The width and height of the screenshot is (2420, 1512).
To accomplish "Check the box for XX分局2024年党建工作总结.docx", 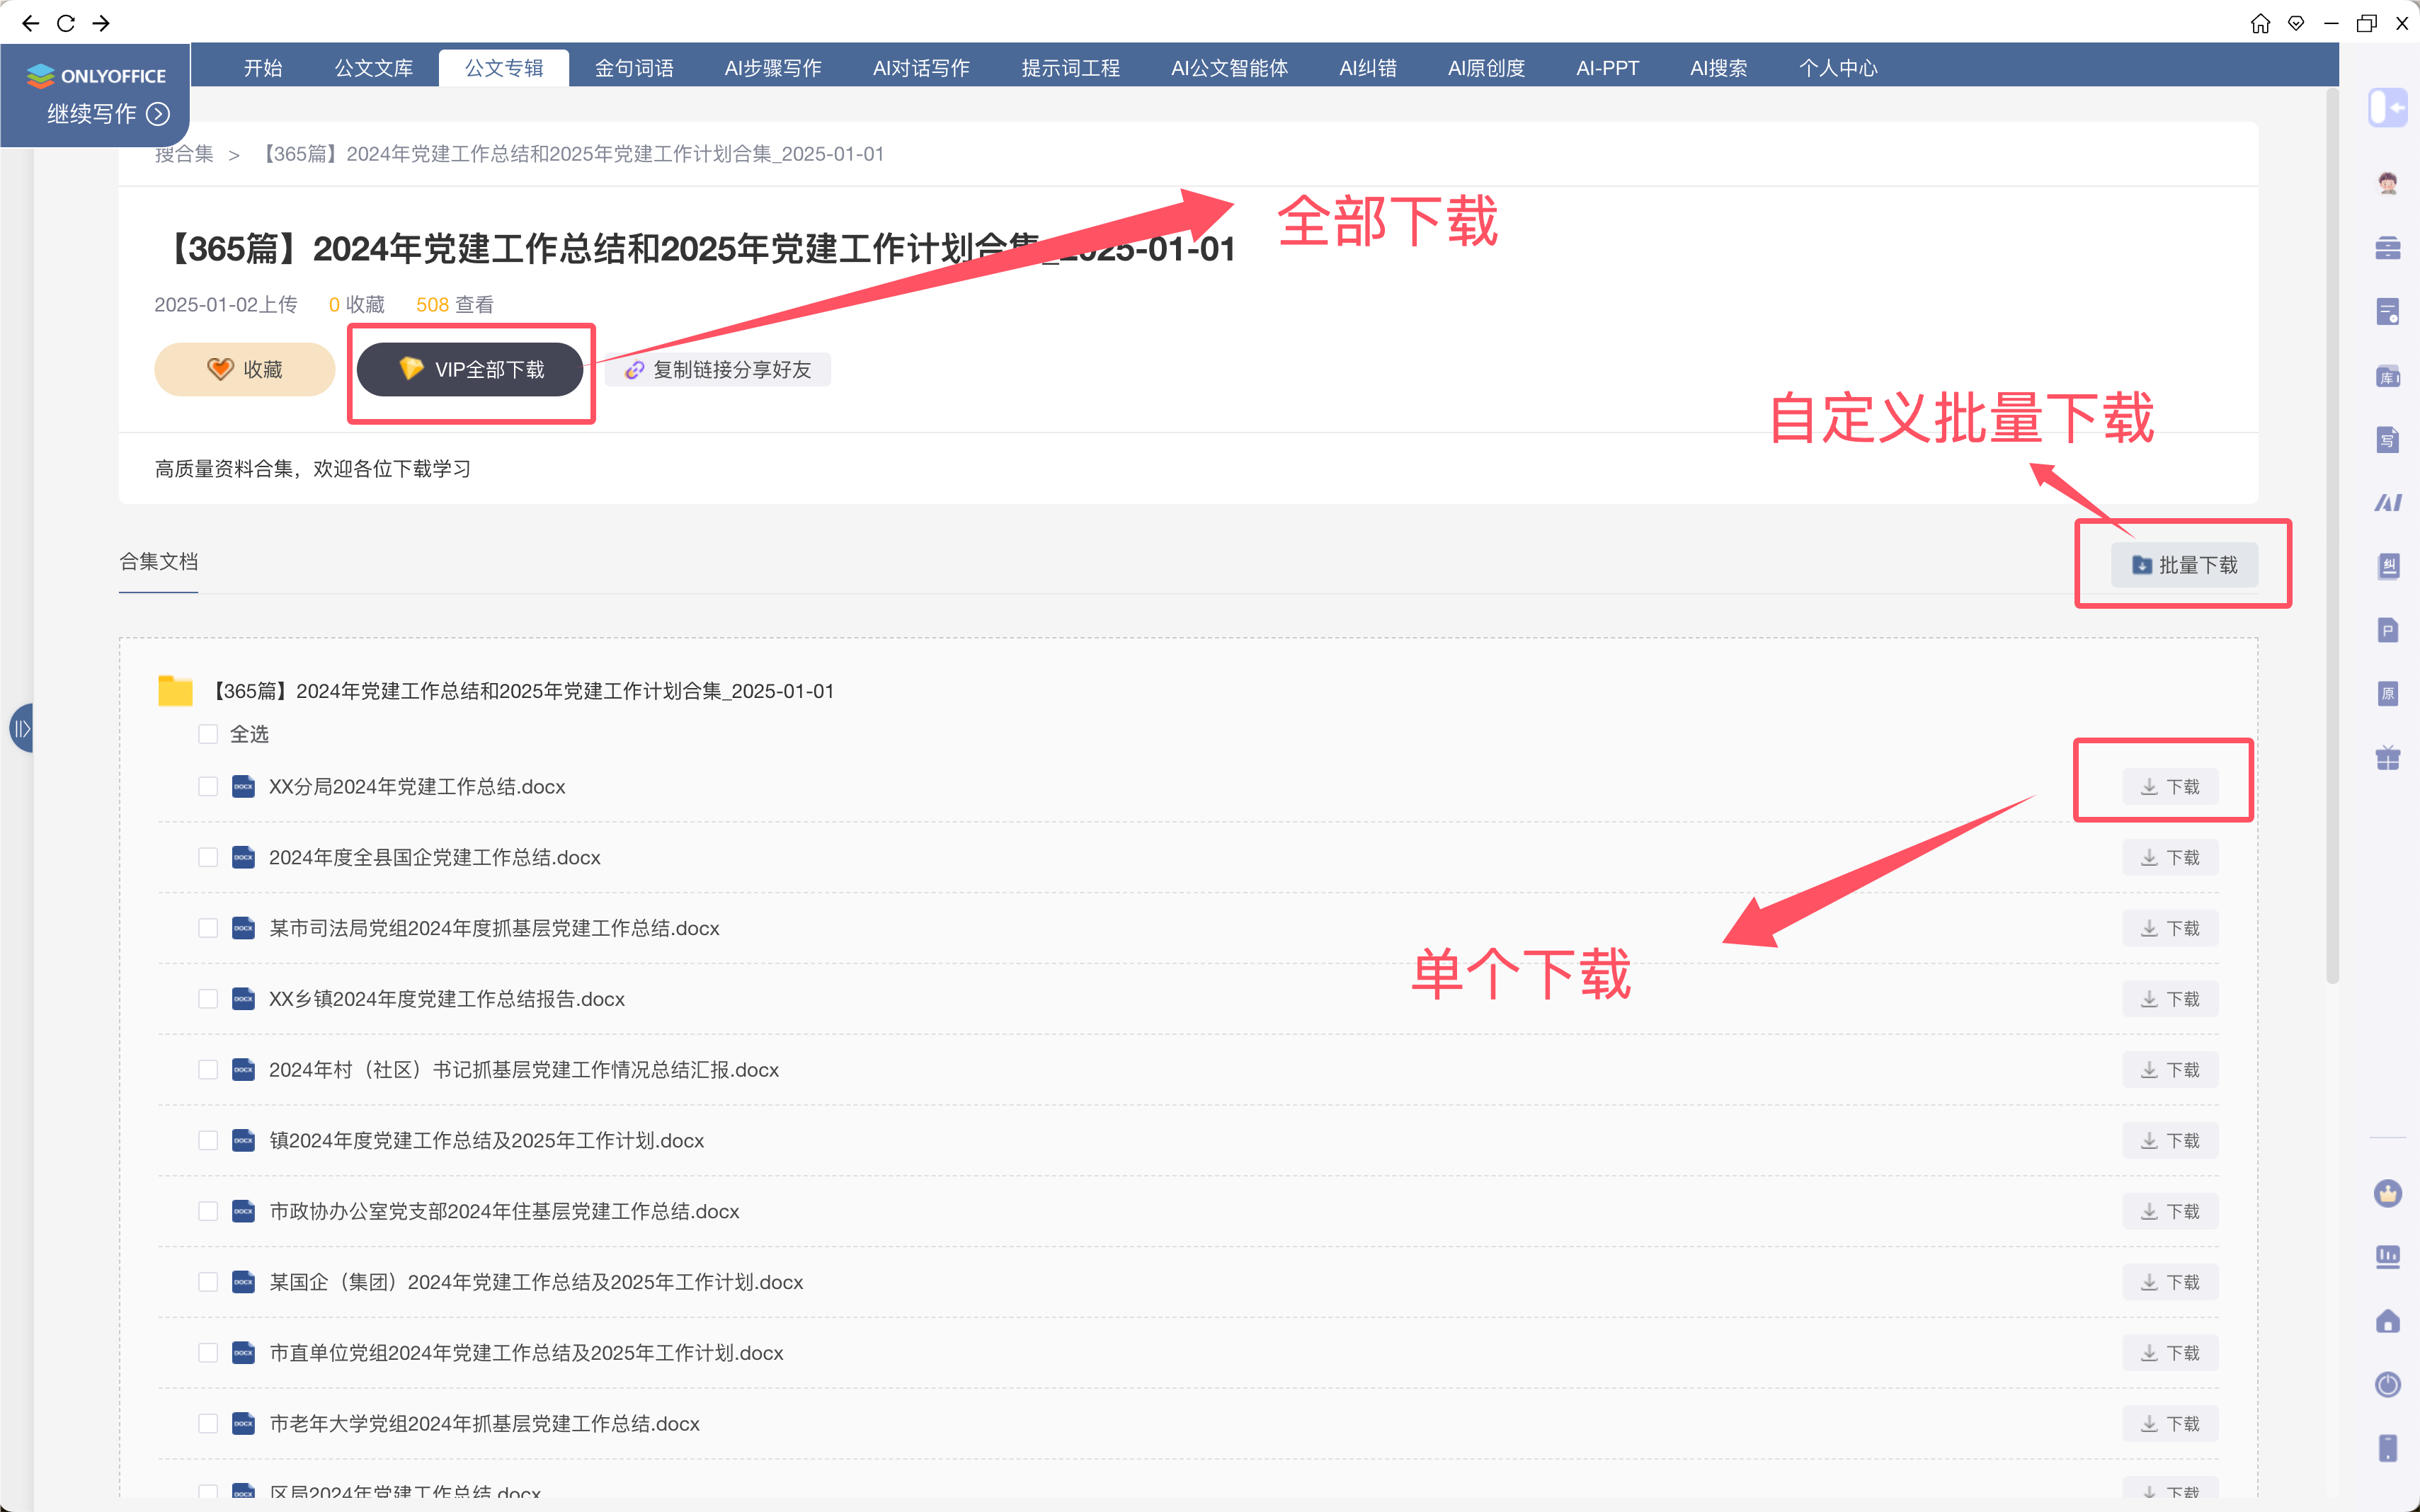I will click(208, 787).
